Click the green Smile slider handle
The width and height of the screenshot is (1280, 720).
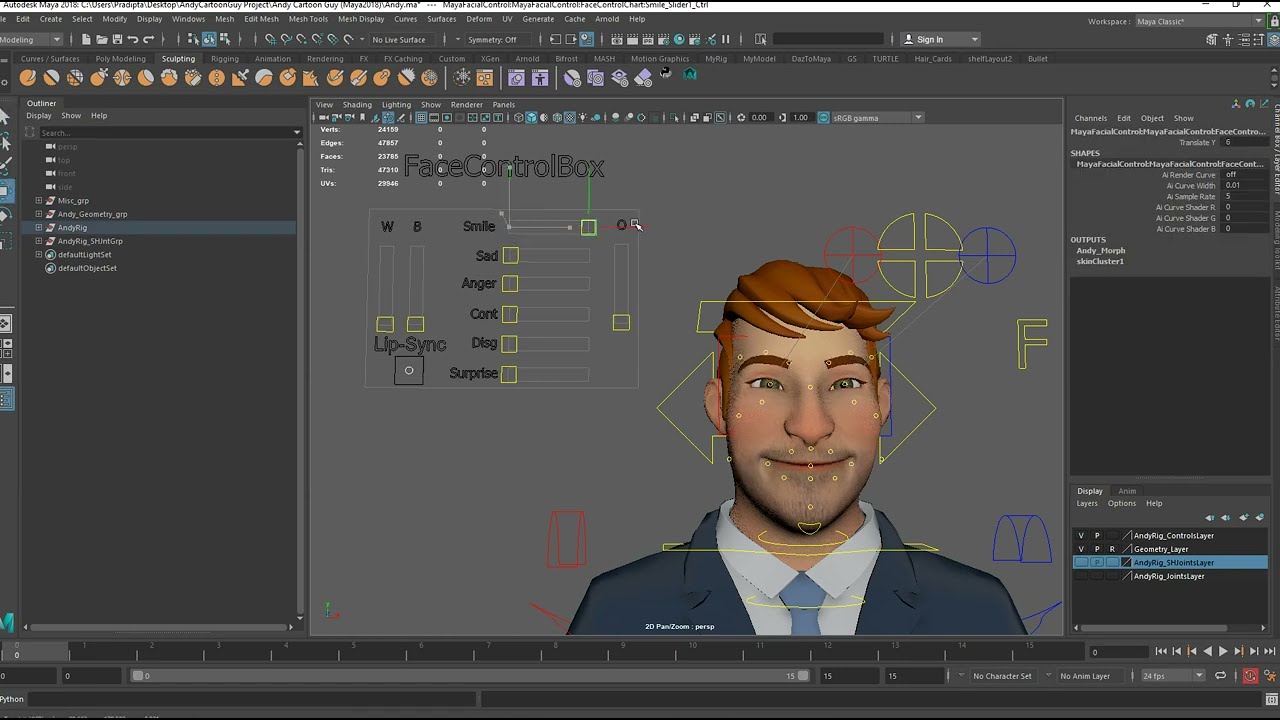(588, 228)
